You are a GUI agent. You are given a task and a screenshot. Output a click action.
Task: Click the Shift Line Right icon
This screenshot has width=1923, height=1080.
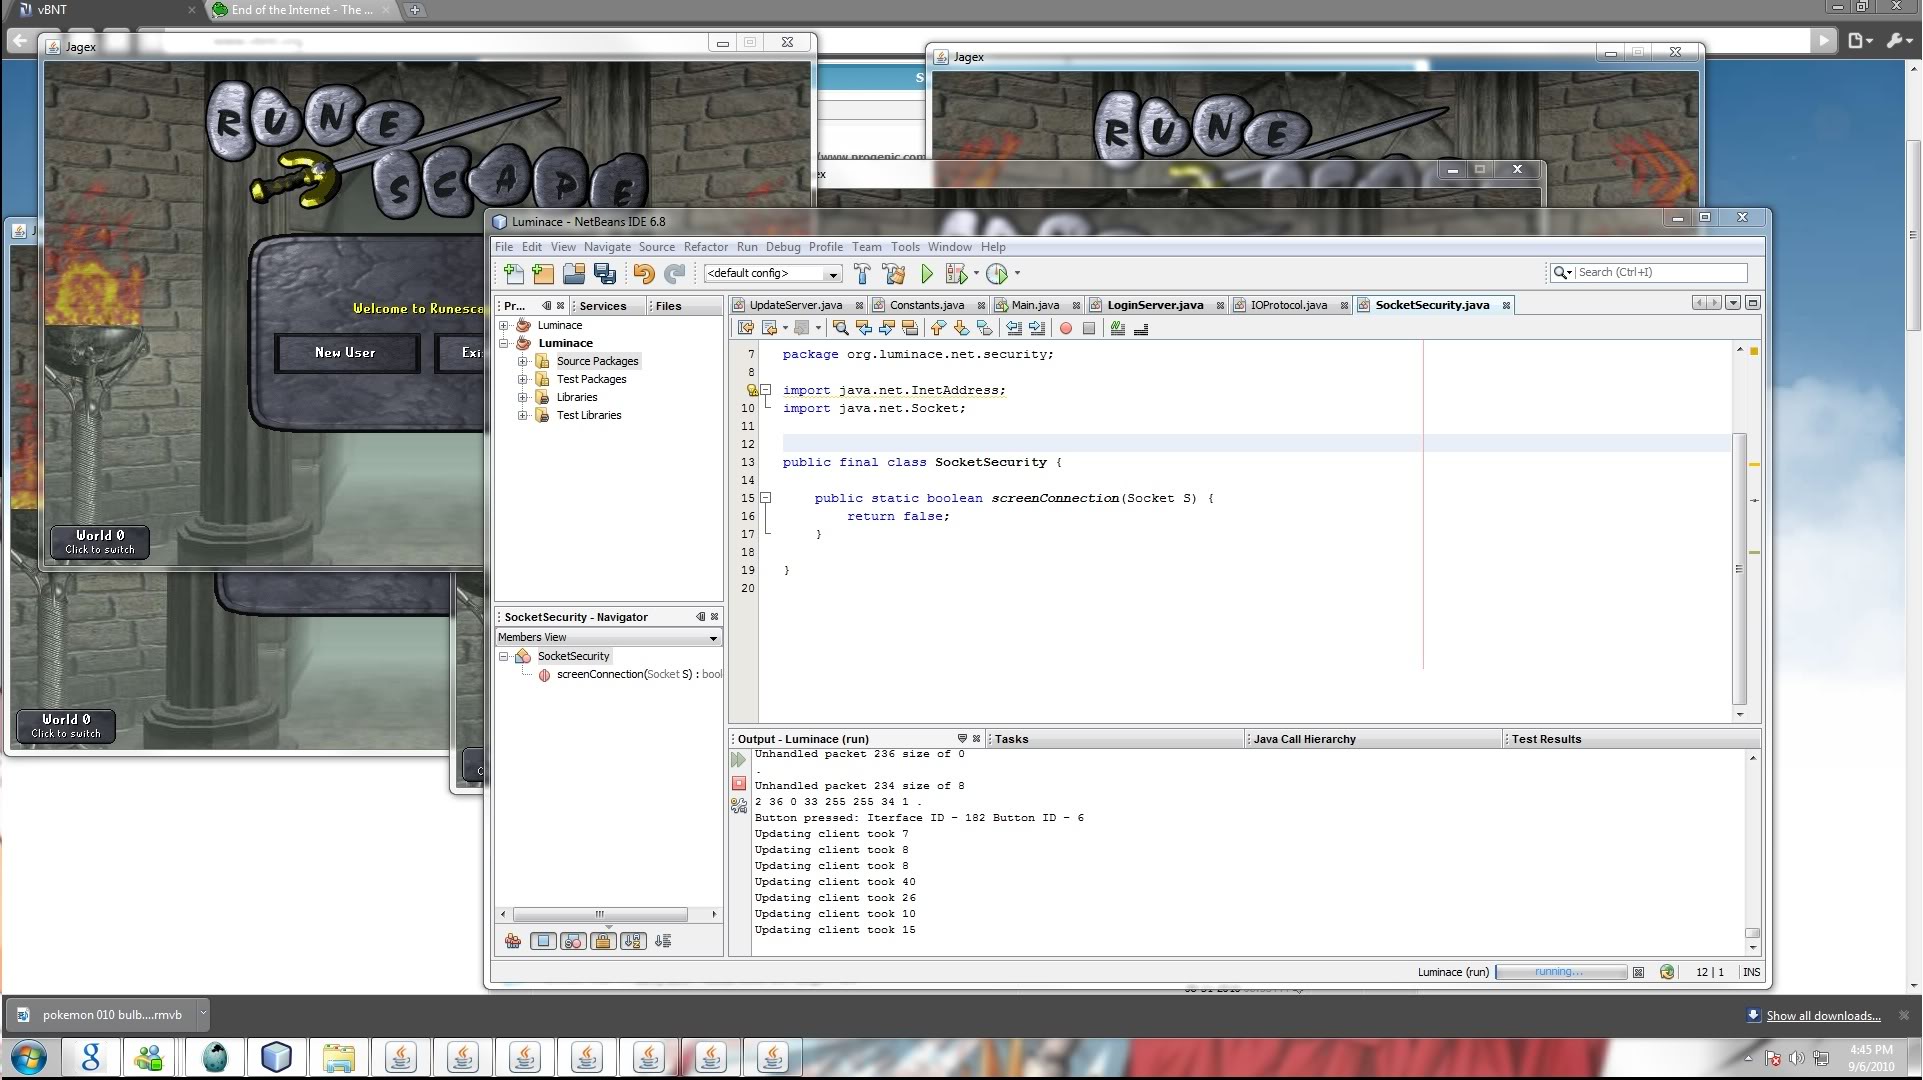coord(1037,328)
